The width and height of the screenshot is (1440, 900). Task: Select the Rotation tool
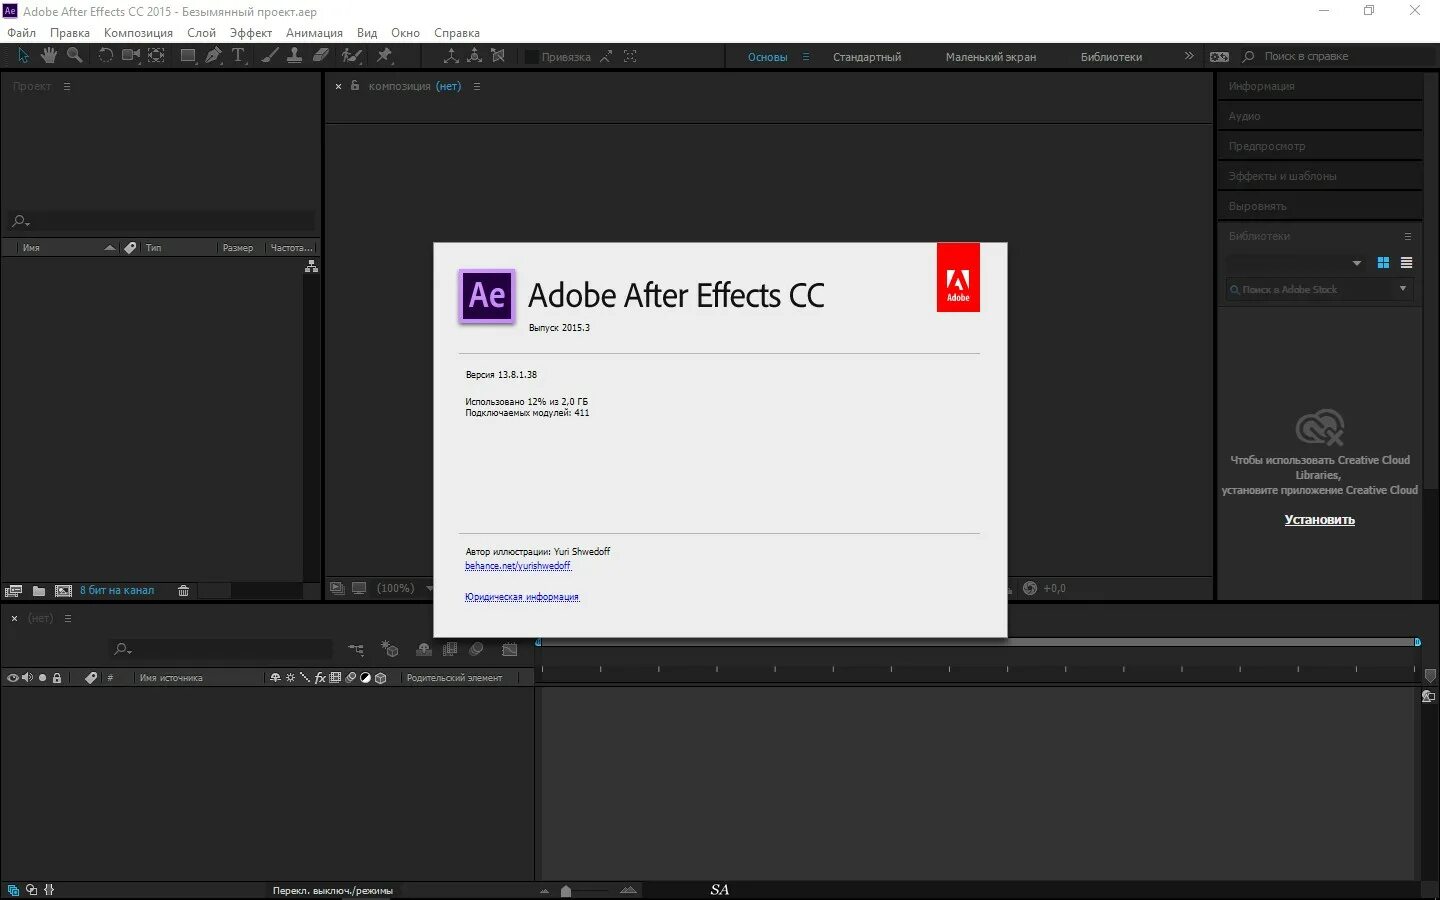105,56
